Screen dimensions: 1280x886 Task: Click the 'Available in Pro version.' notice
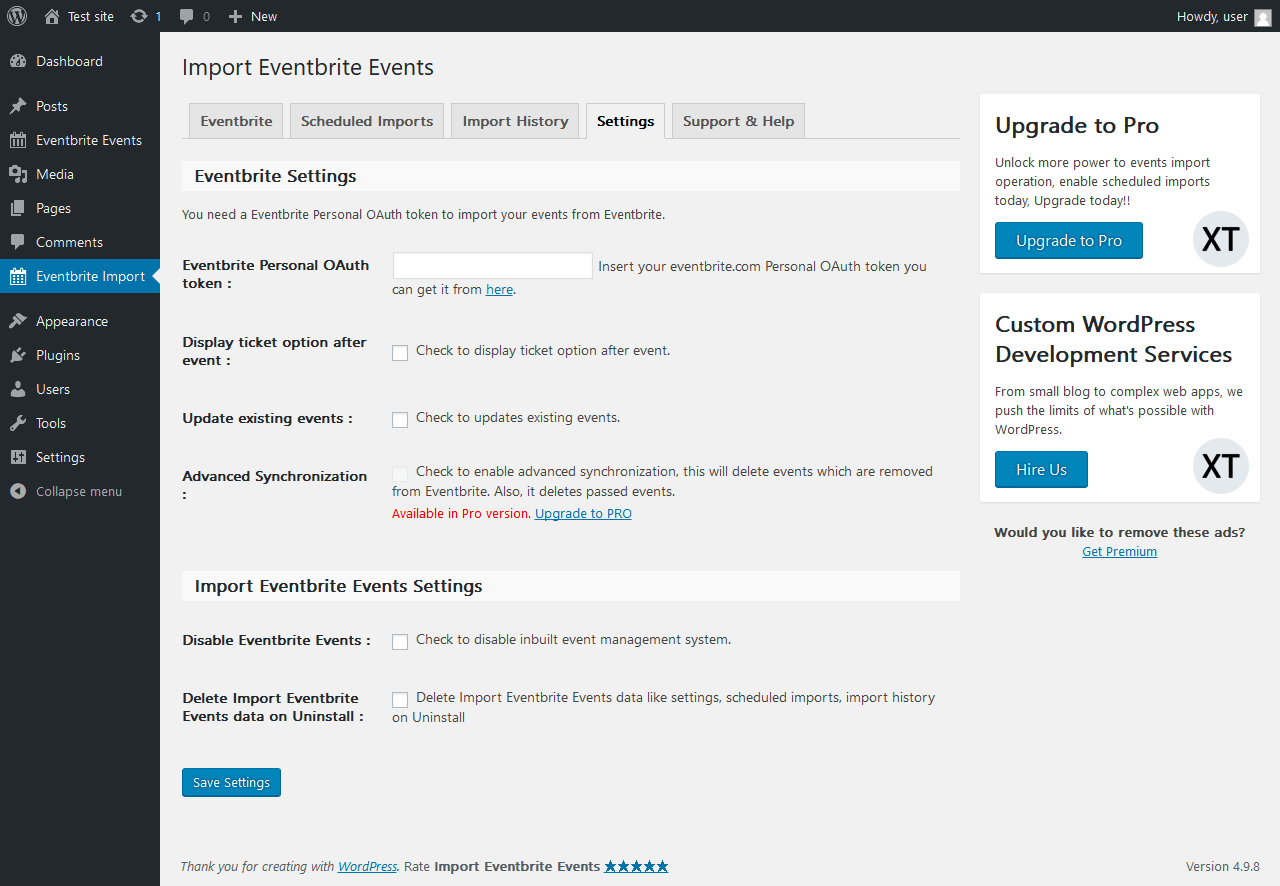pos(461,514)
